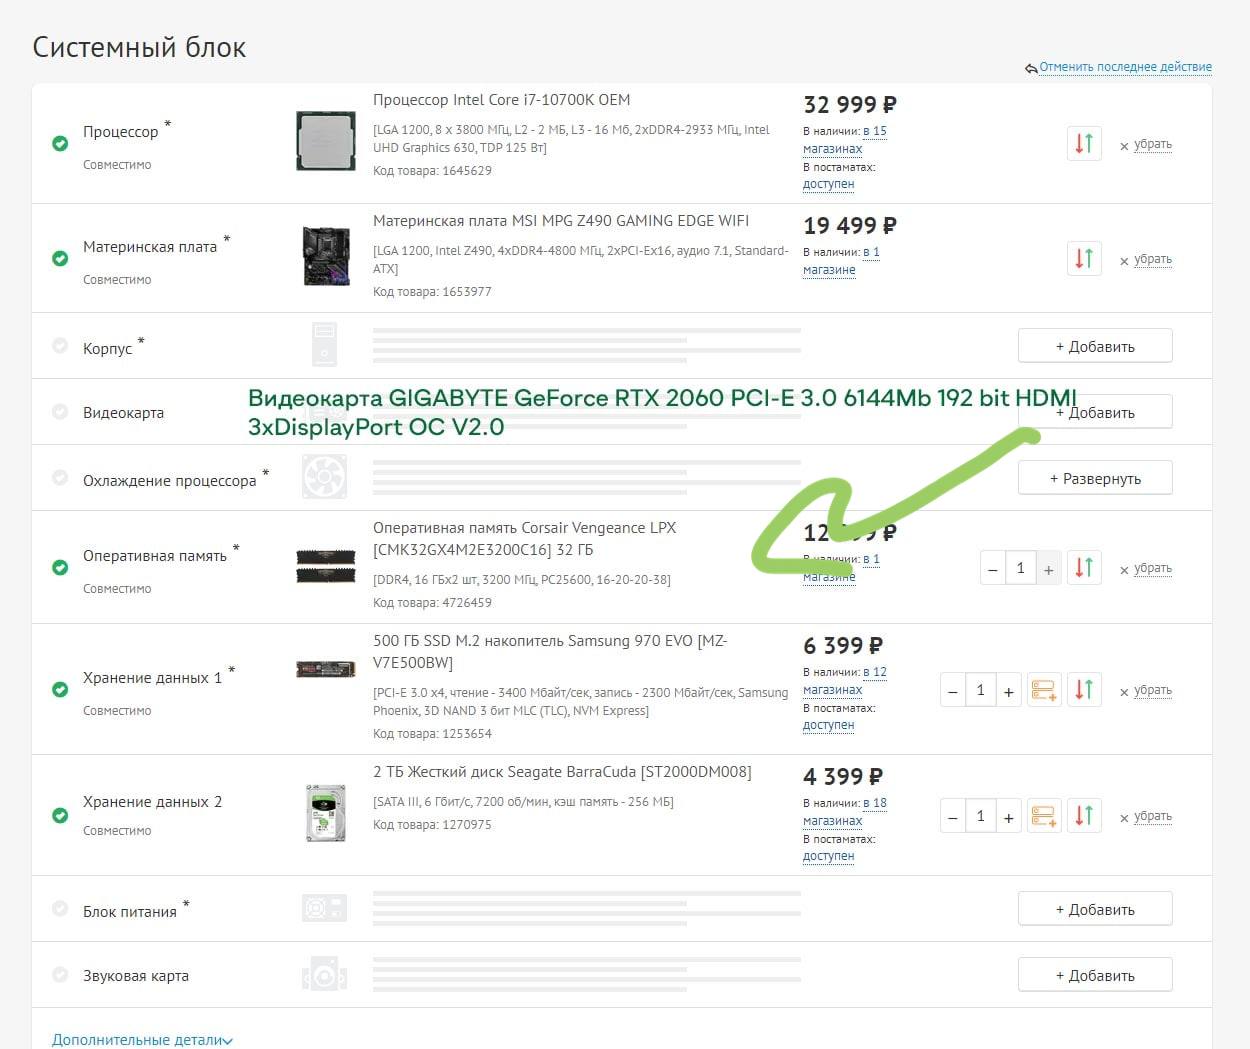Open the Corsair Vengeance LPX memory image

[326, 566]
